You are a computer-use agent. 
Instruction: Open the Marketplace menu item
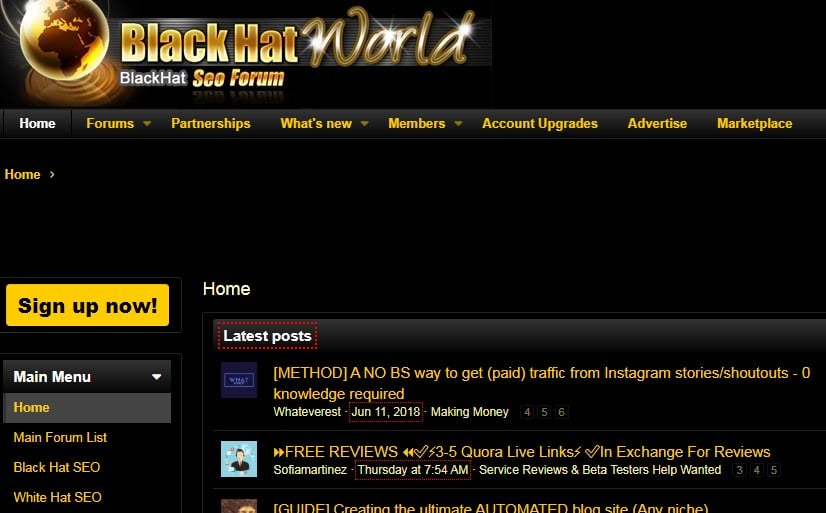coord(754,123)
